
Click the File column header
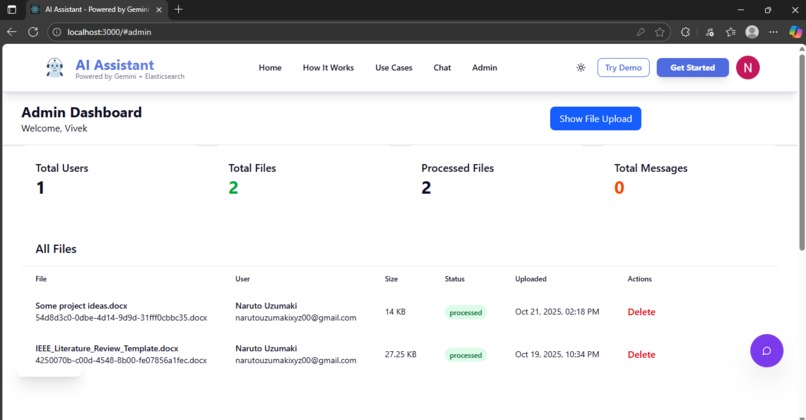[41, 279]
